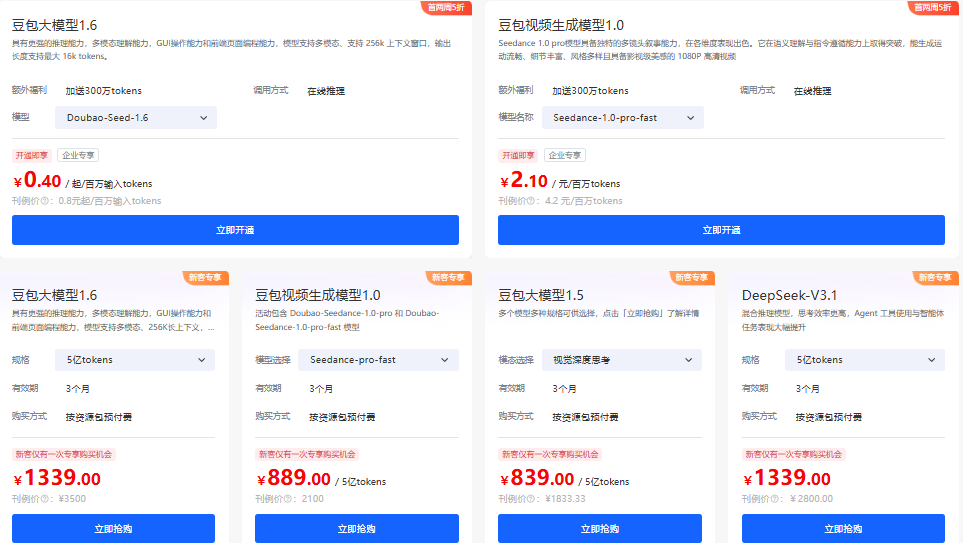Screen dimensions: 963x543
Task: Click help icon beside 刊例价 ¥3500
Action: point(44,499)
